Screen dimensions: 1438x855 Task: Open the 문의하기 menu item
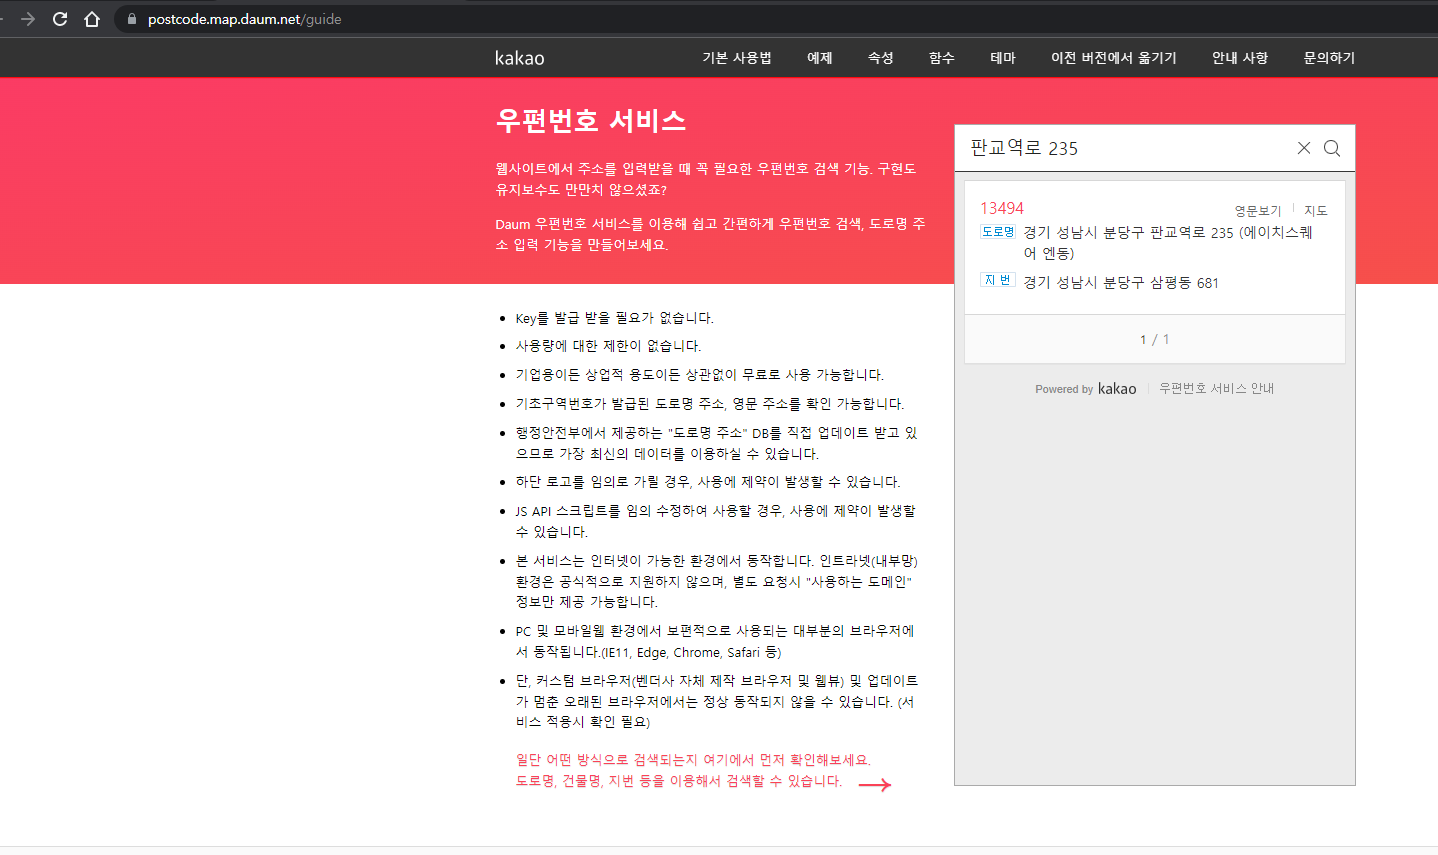tap(1329, 58)
